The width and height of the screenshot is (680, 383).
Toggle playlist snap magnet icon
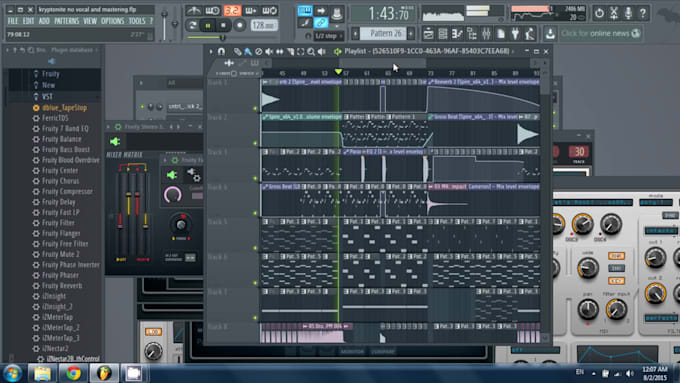point(221,52)
